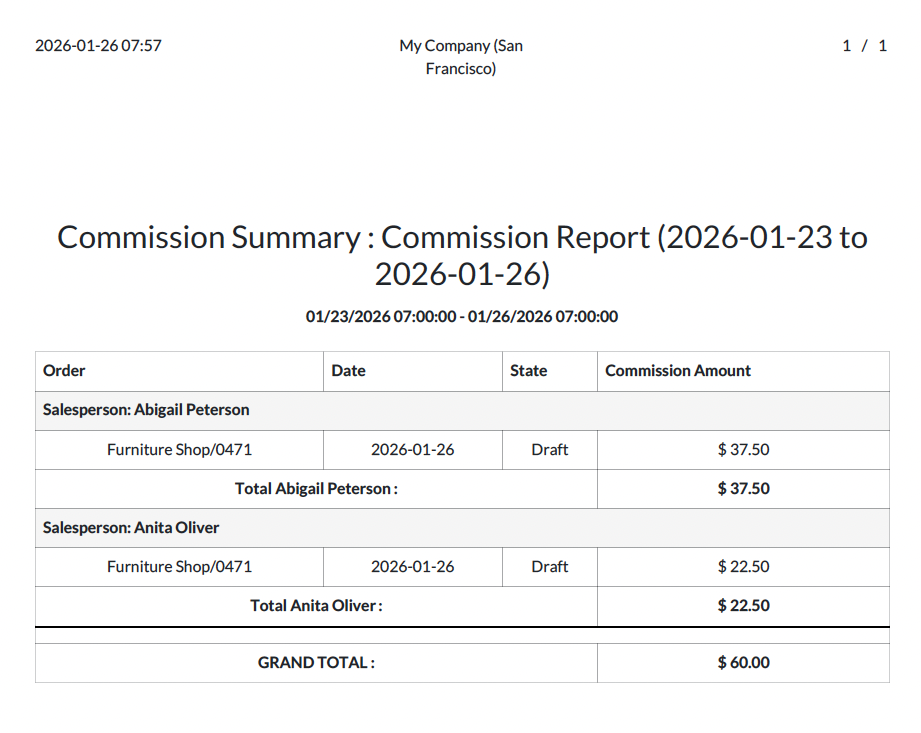
Task: Click the $ 22.50 amount beside Furniture Shop/0471
Action: [x=744, y=567]
